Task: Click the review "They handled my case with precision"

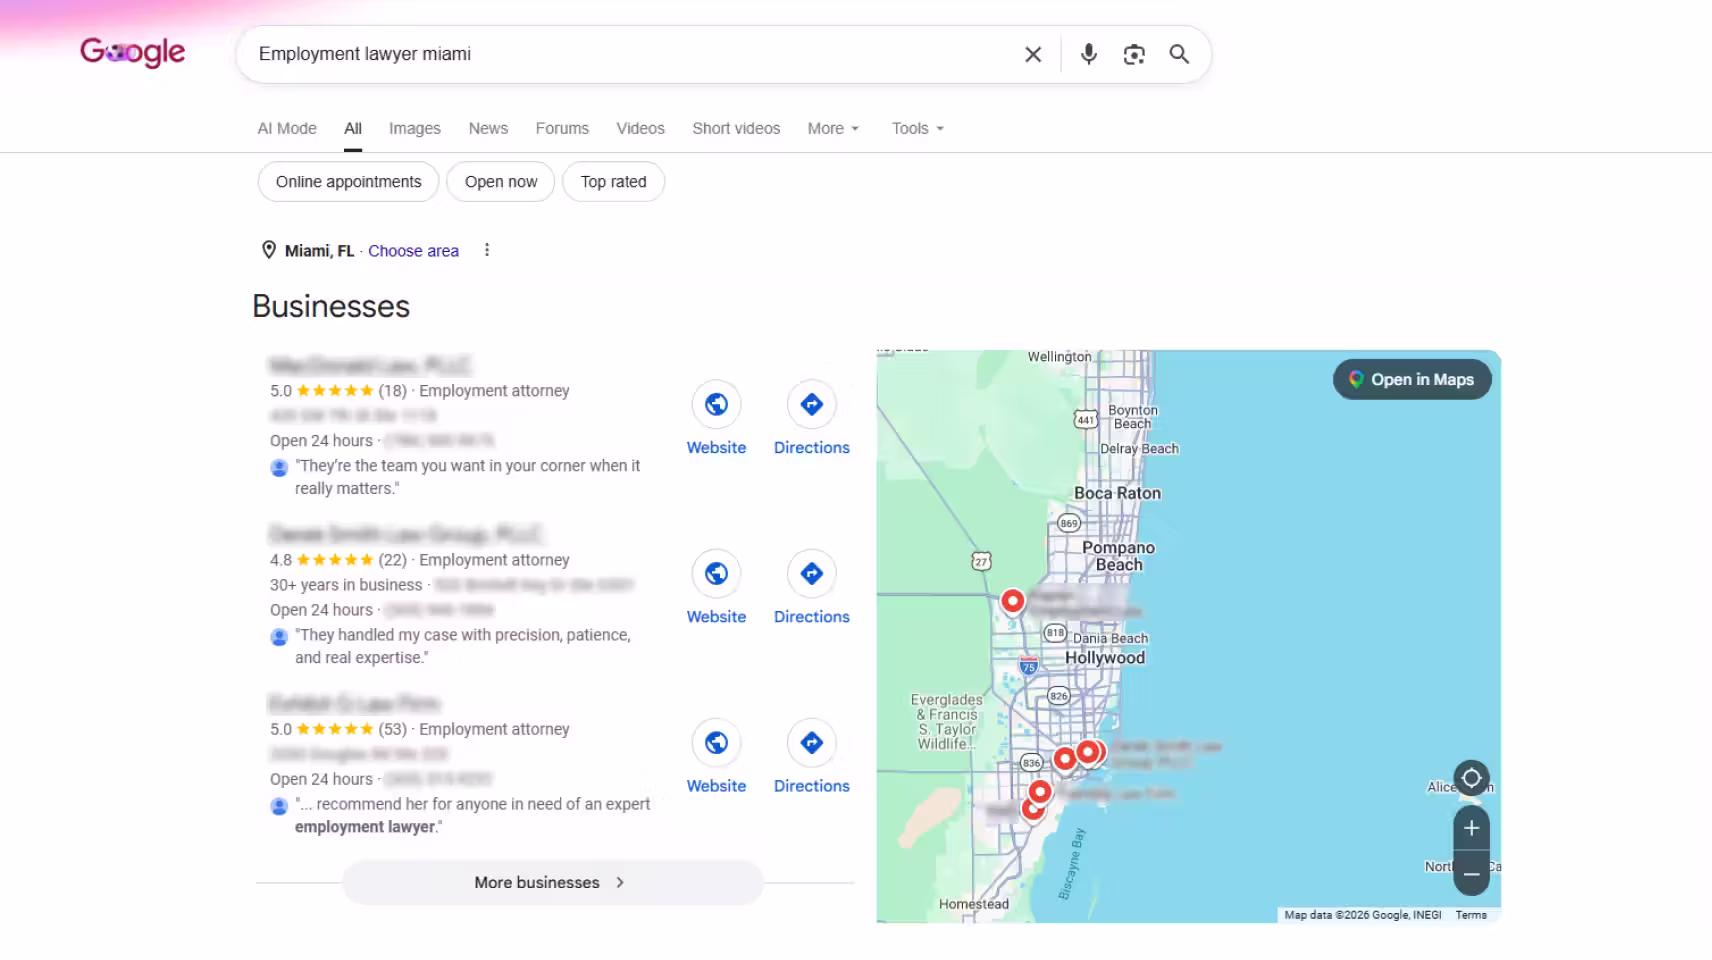Action: tap(462, 646)
